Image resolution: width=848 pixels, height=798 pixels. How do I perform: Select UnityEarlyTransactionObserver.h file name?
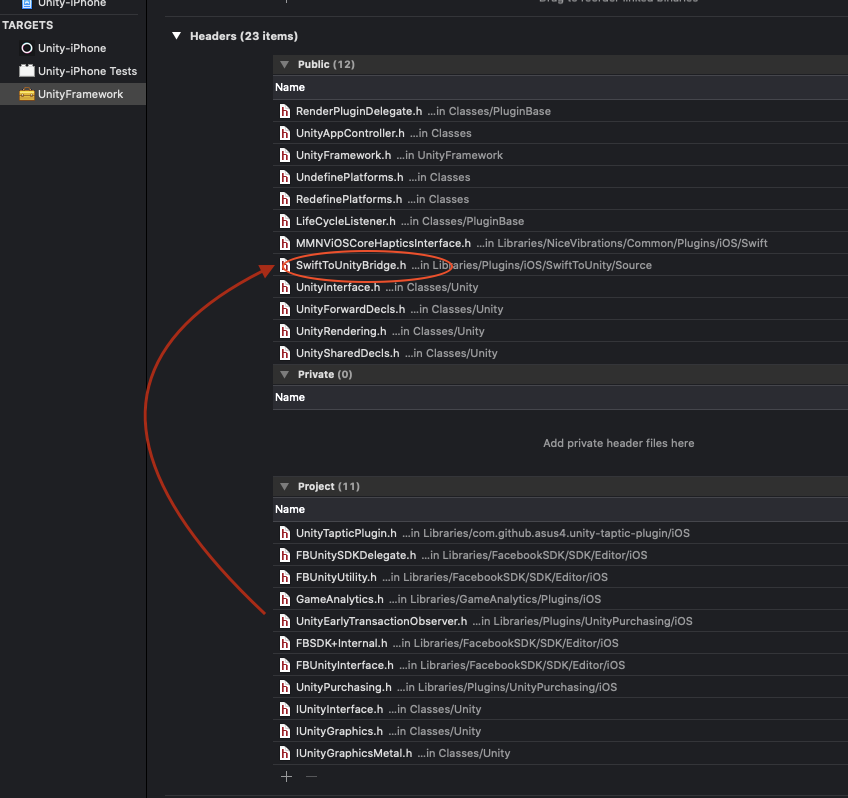(x=381, y=621)
